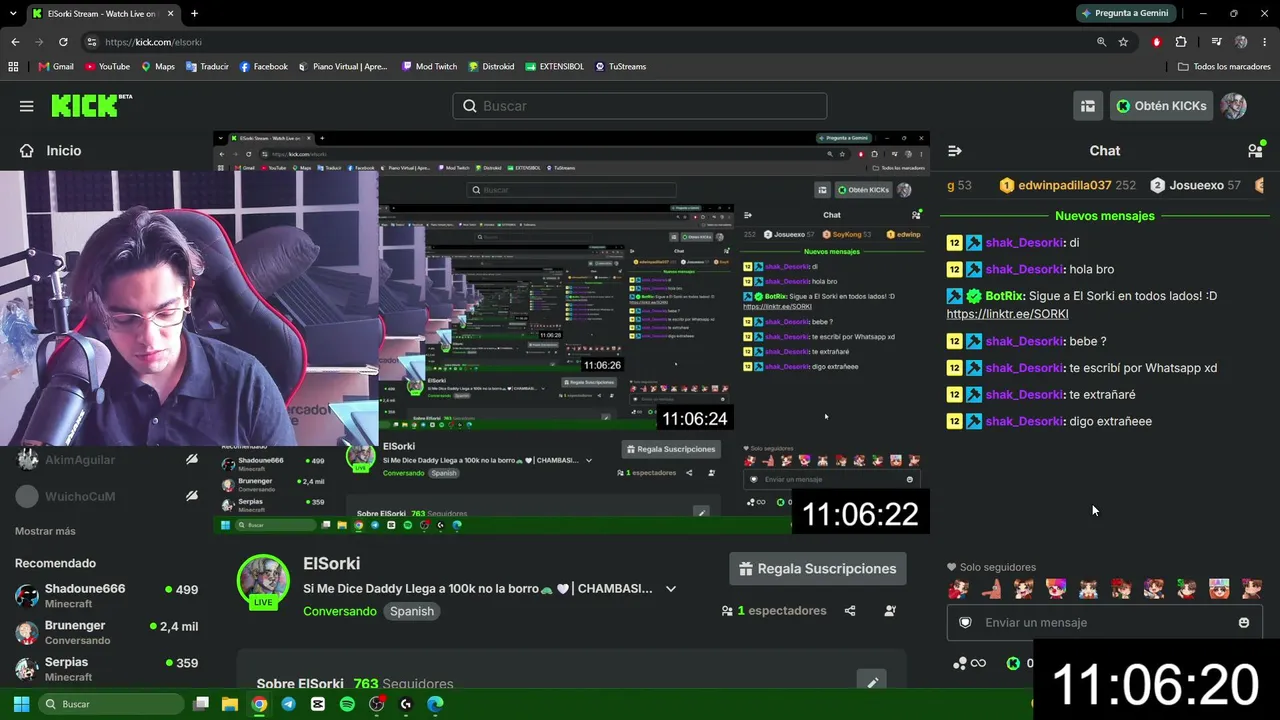Open OBS Studio from the taskbar

(376, 704)
